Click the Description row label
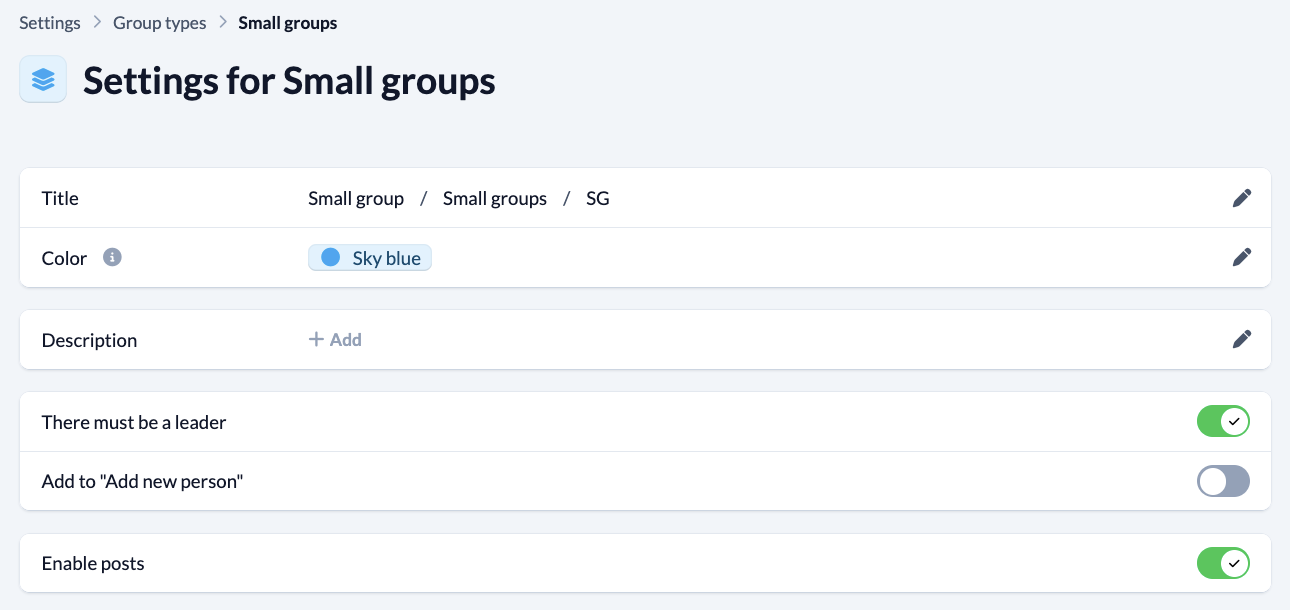The height and width of the screenshot is (610, 1290). 89,340
